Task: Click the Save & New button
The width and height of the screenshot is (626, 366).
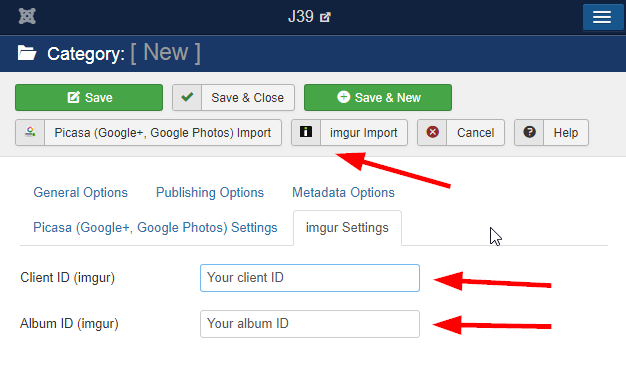Action: [378, 97]
